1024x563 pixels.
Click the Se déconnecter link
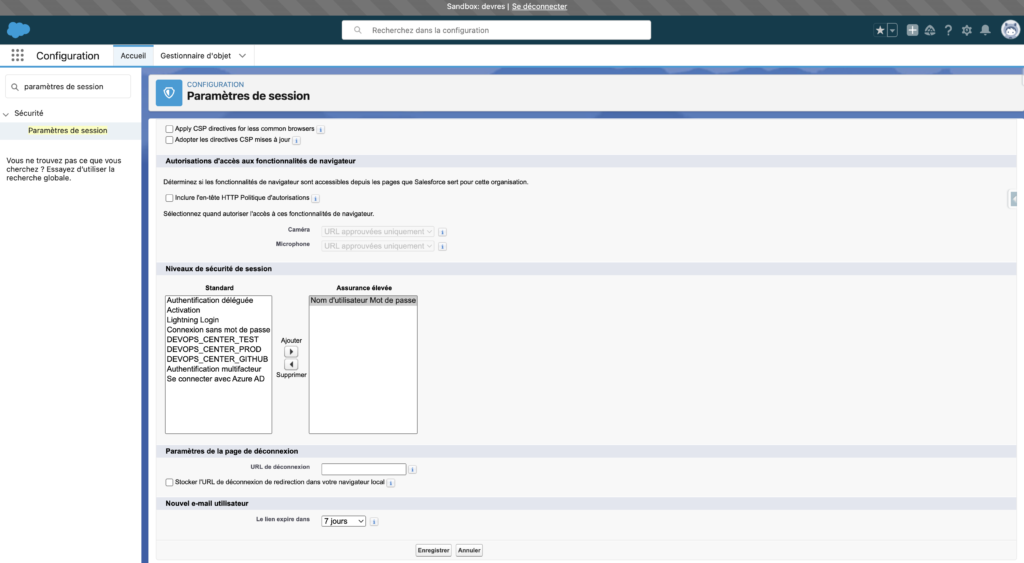pos(539,7)
